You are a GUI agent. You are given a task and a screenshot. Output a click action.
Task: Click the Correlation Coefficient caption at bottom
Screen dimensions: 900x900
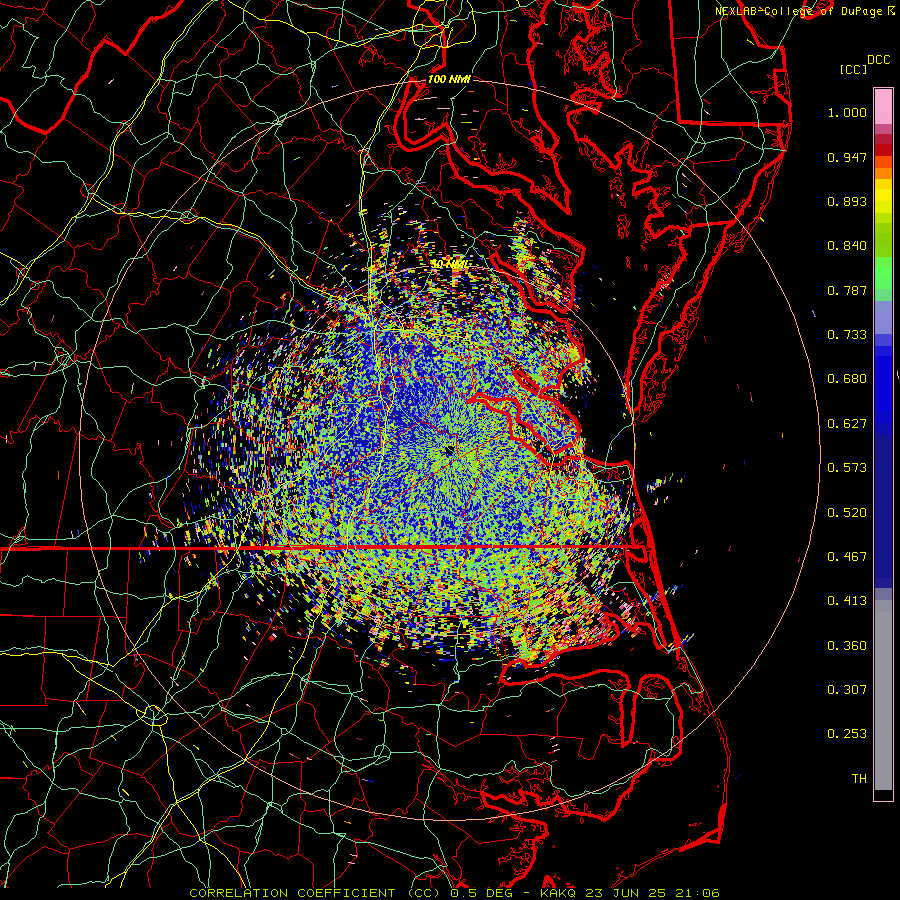click(x=454, y=893)
